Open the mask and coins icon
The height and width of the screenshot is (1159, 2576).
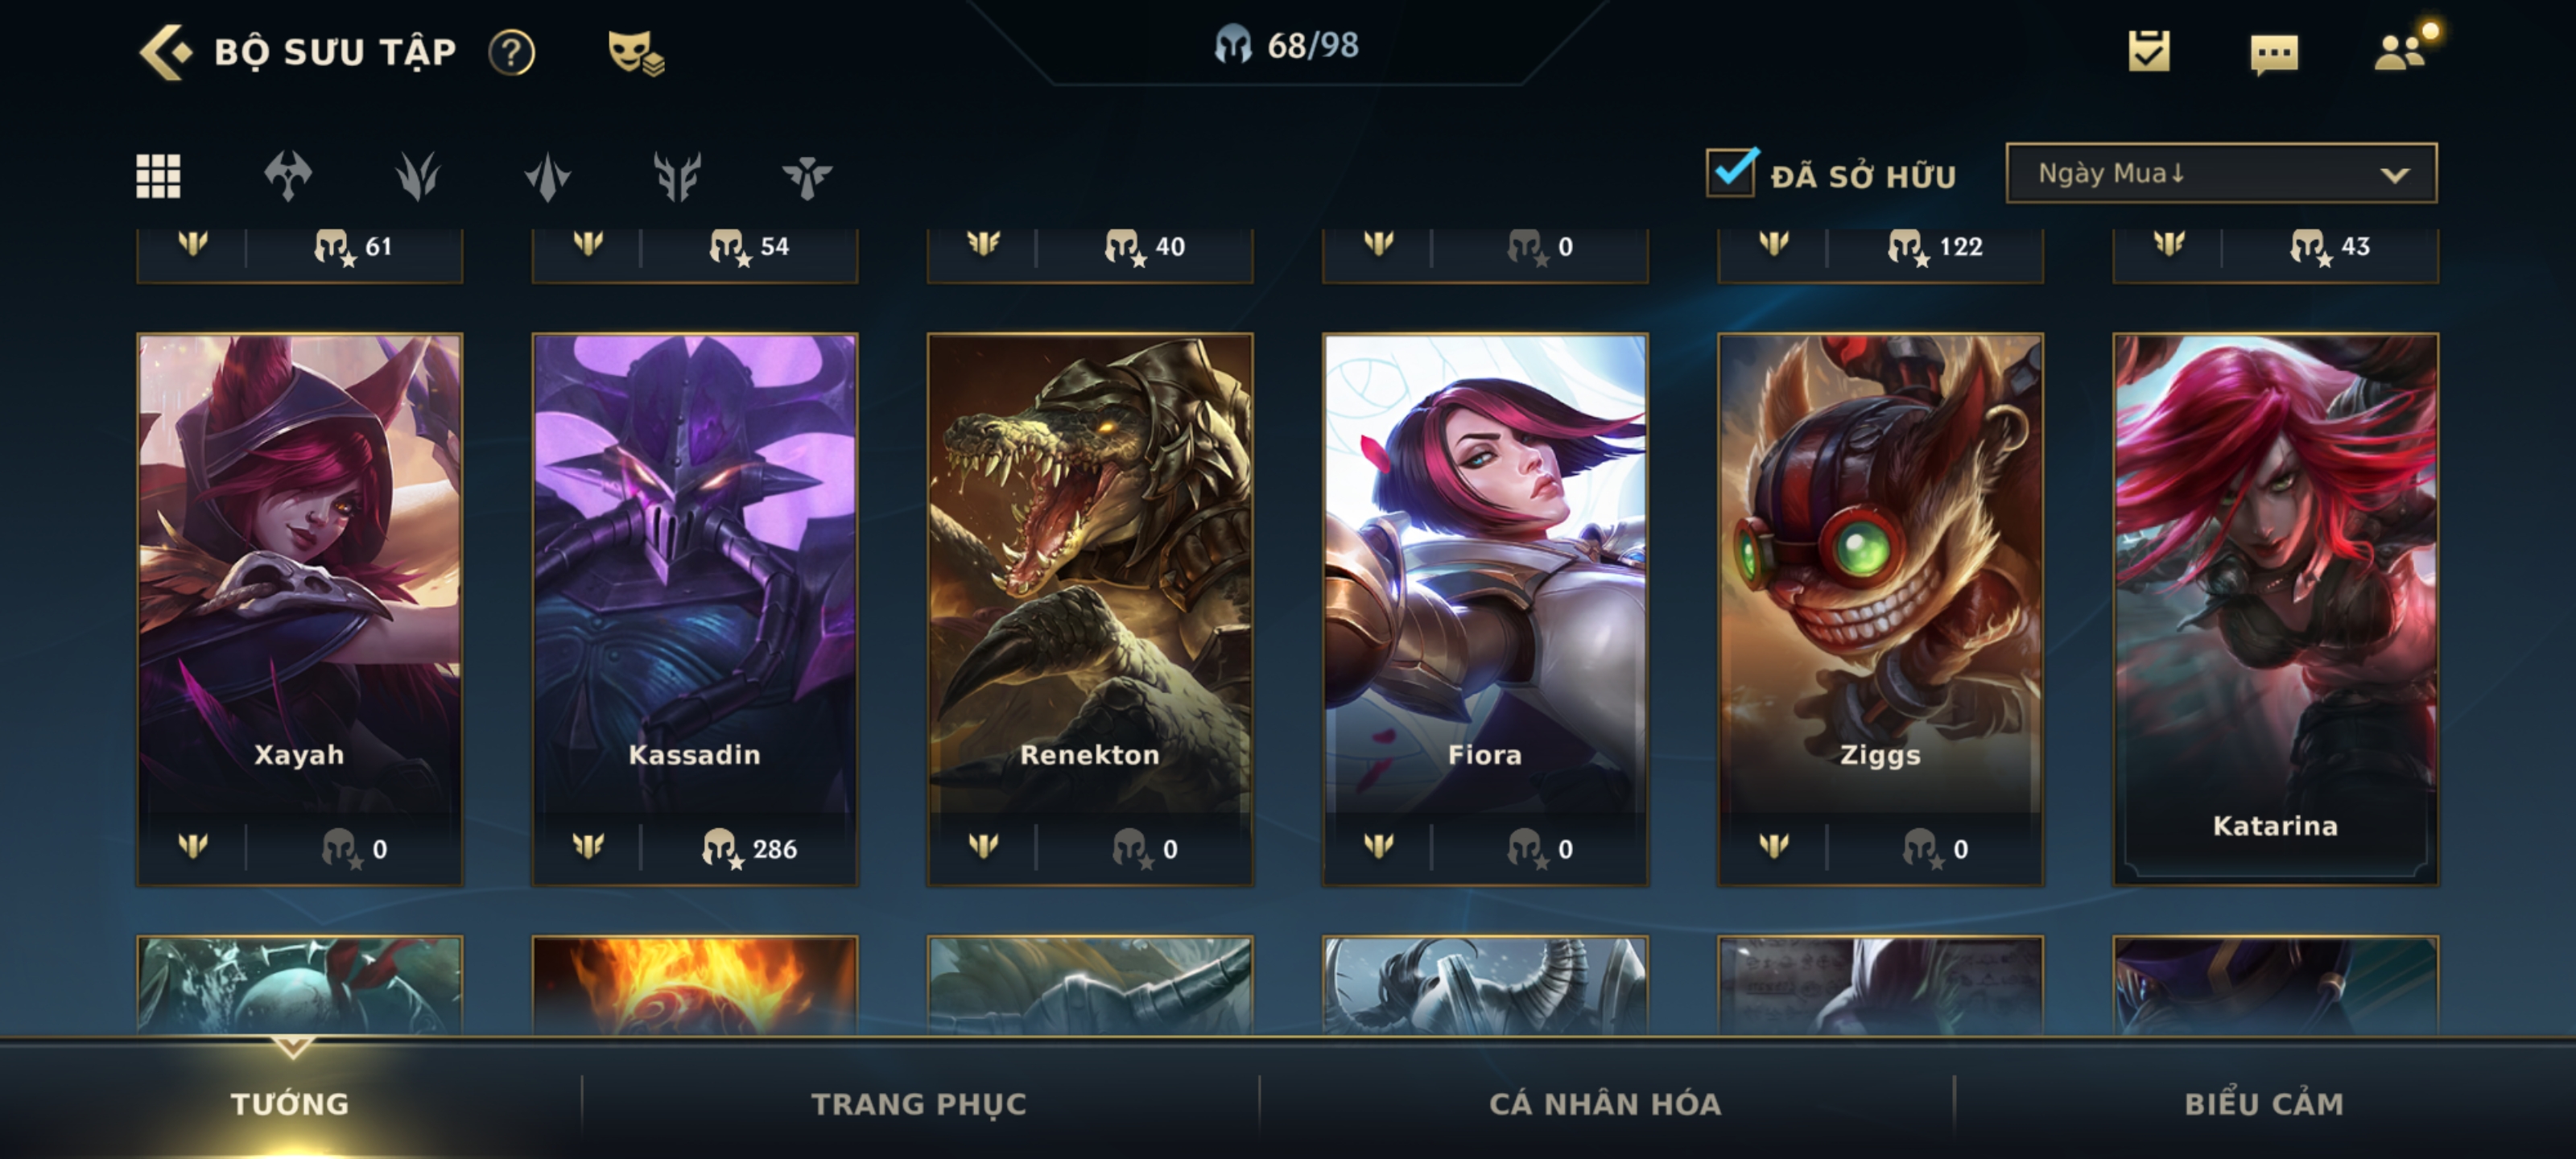point(636,52)
